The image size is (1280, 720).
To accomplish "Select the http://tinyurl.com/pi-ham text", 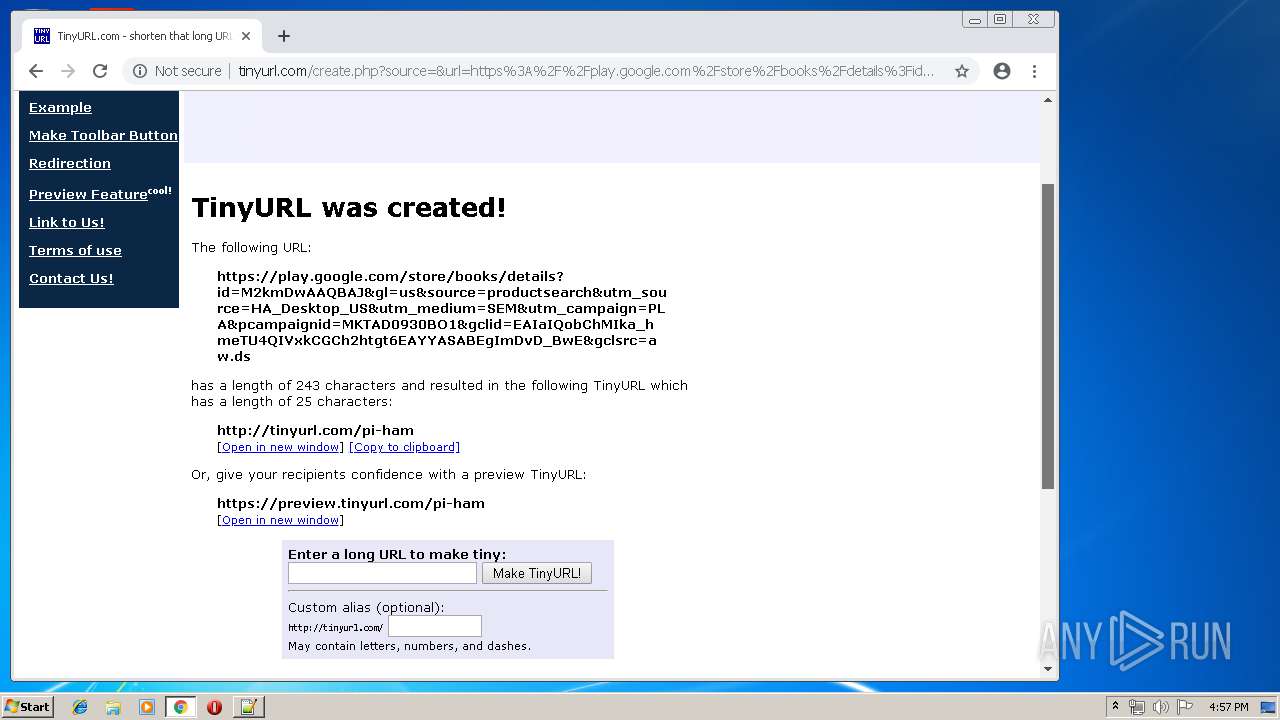I will click(315, 430).
